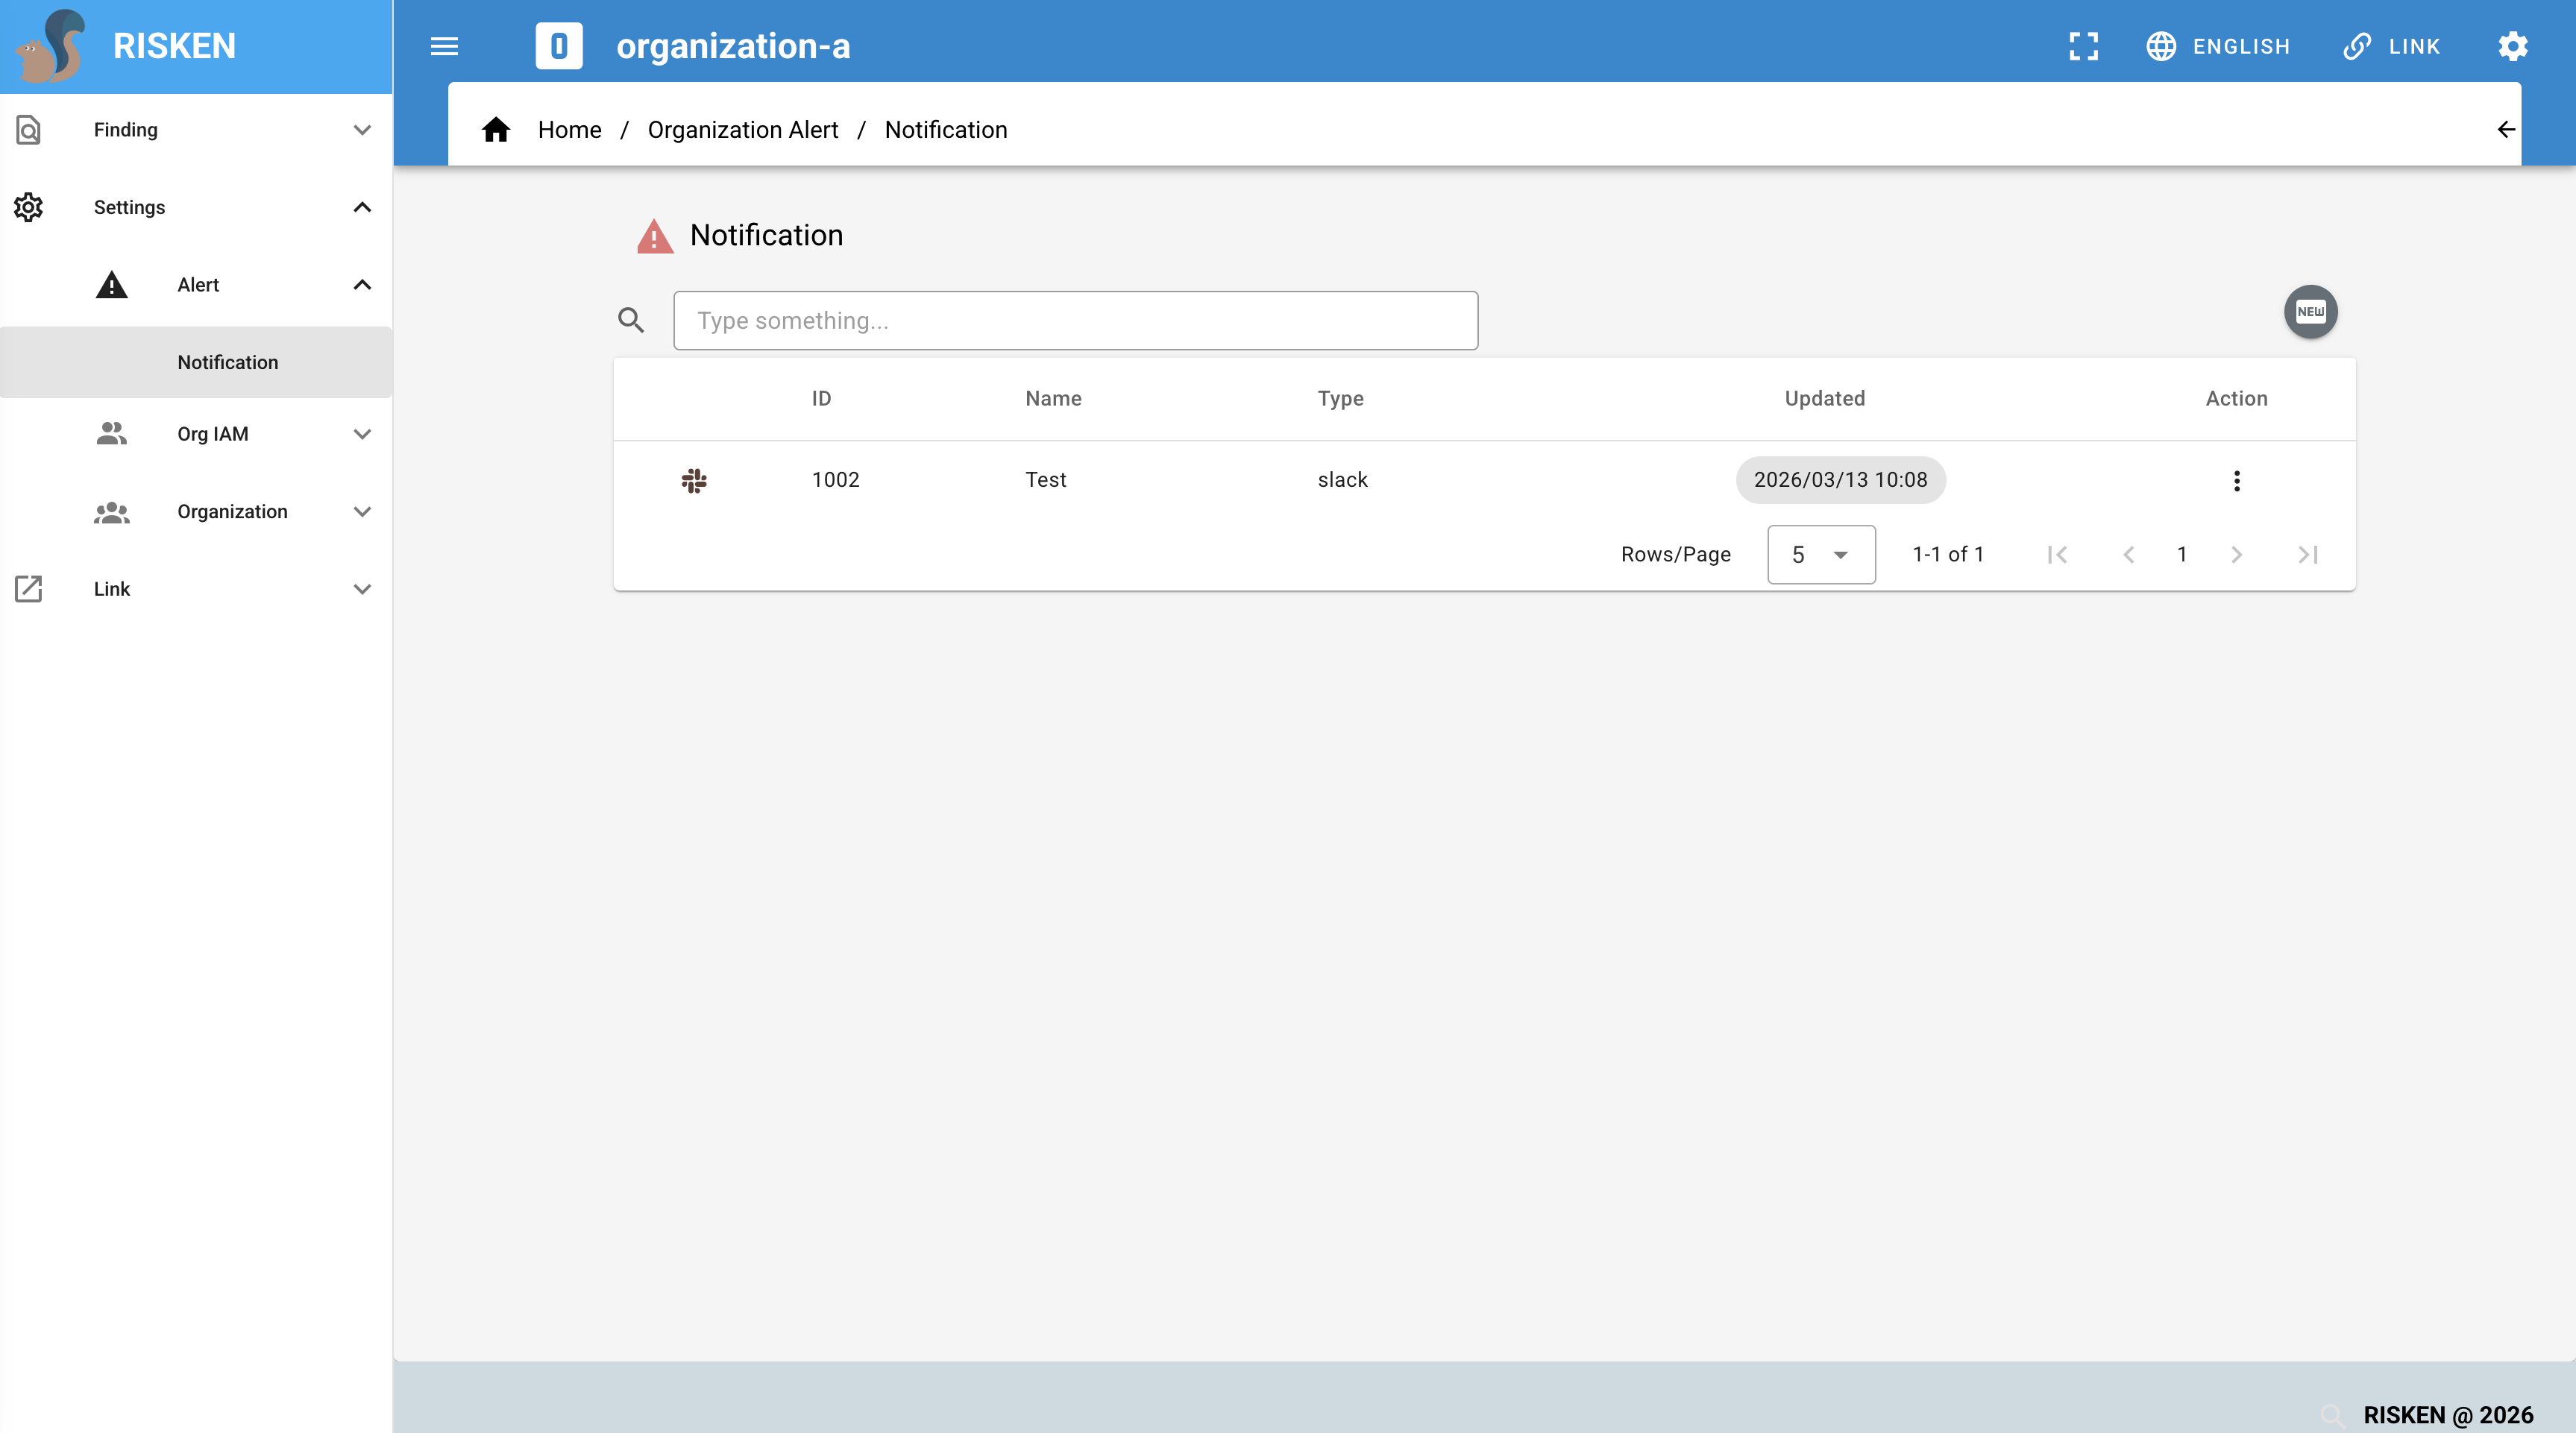
Task: Toggle fullscreen mode icon
Action: pos(2083,46)
